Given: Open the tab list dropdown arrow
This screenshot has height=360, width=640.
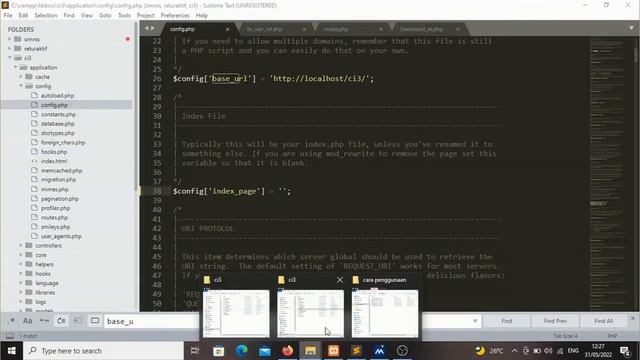Looking at the screenshot, I should [x=631, y=28].
